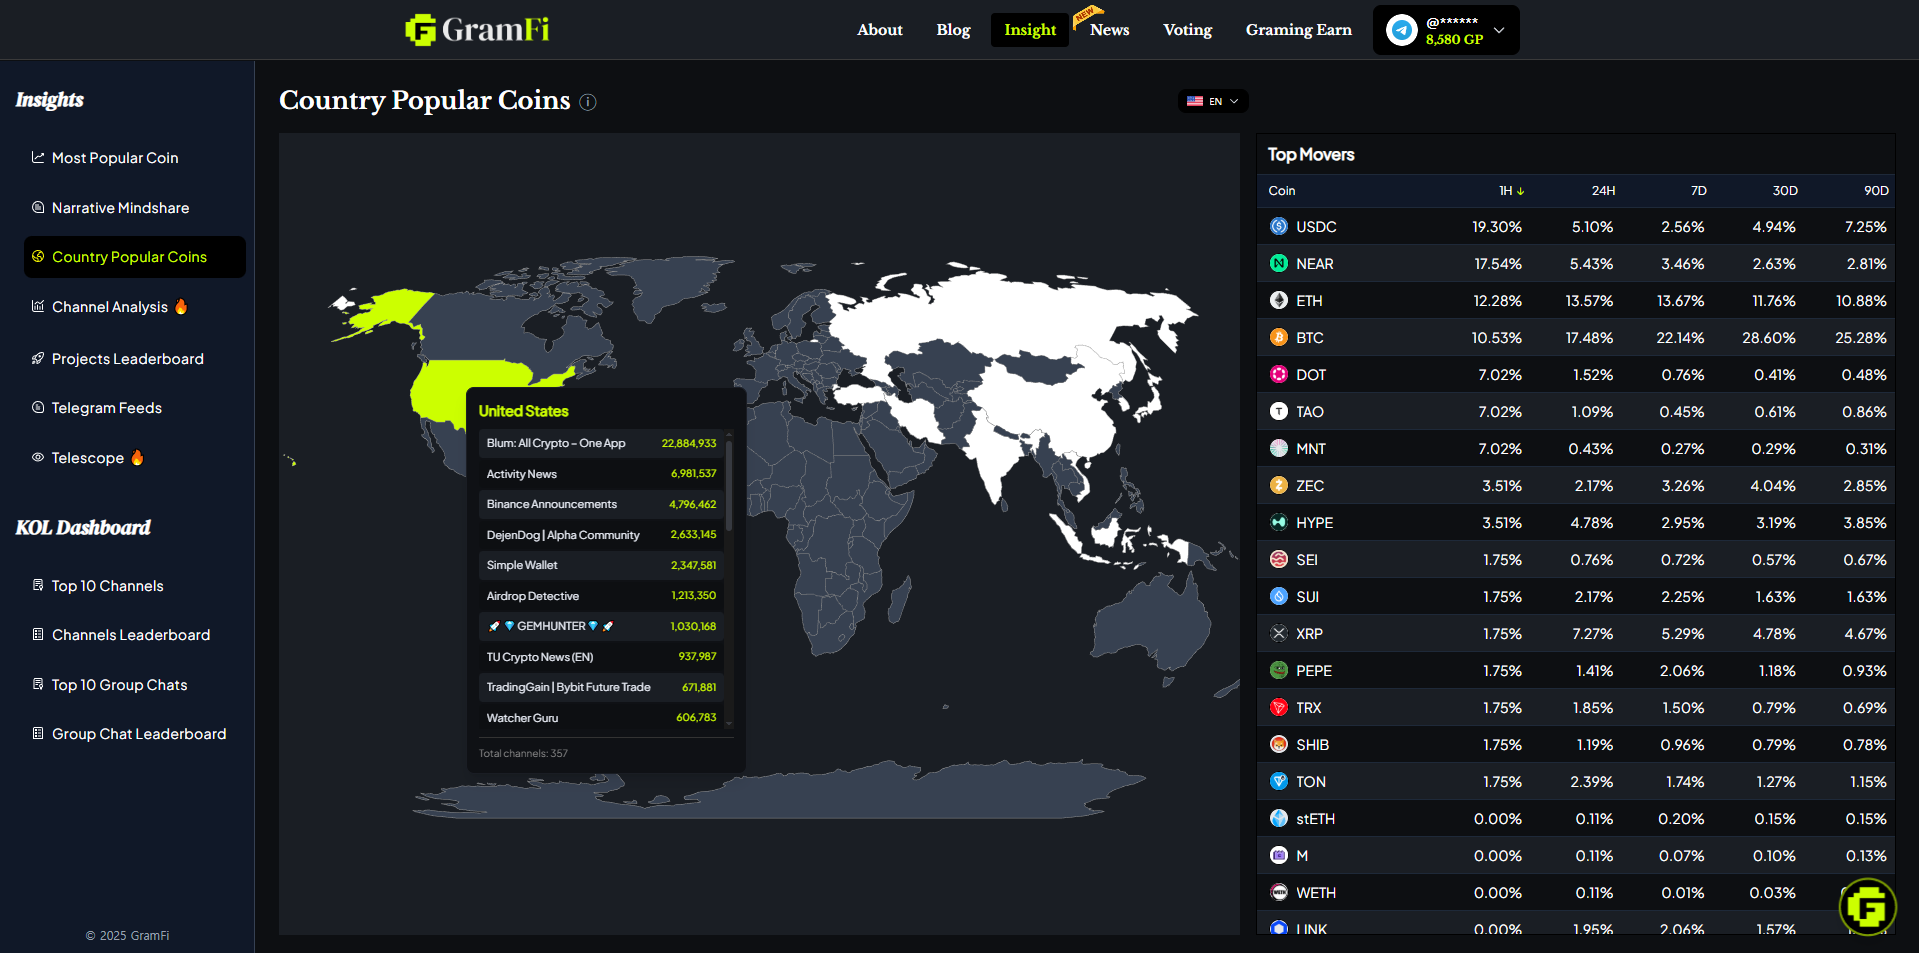This screenshot has width=1919, height=953.
Task: Open Projects Leaderboard sidebar link
Action: [127, 359]
